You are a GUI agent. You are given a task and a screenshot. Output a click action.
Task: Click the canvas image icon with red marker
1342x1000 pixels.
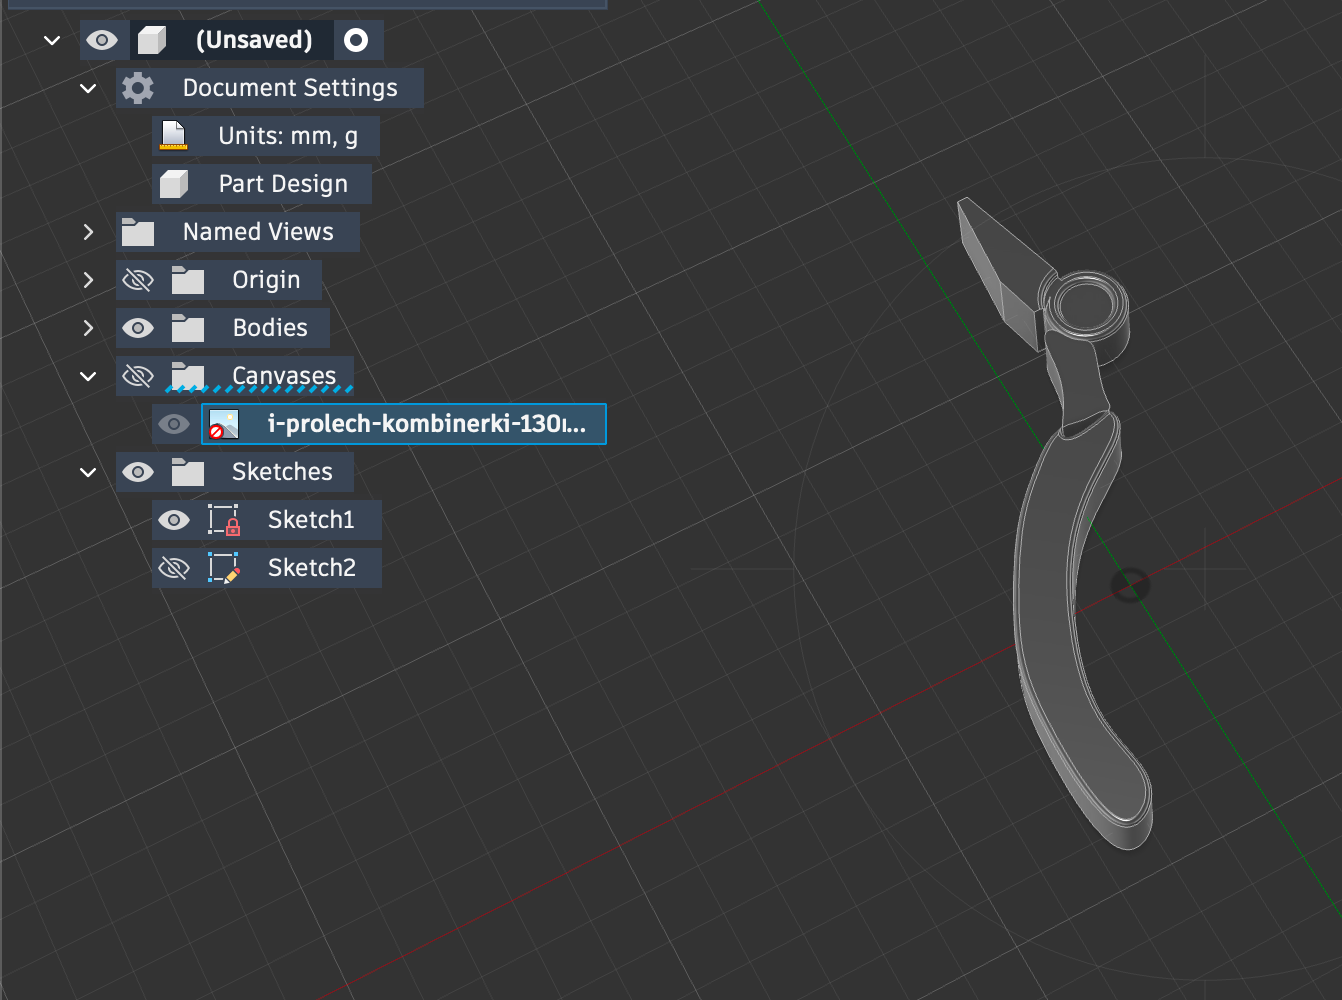coord(223,424)
